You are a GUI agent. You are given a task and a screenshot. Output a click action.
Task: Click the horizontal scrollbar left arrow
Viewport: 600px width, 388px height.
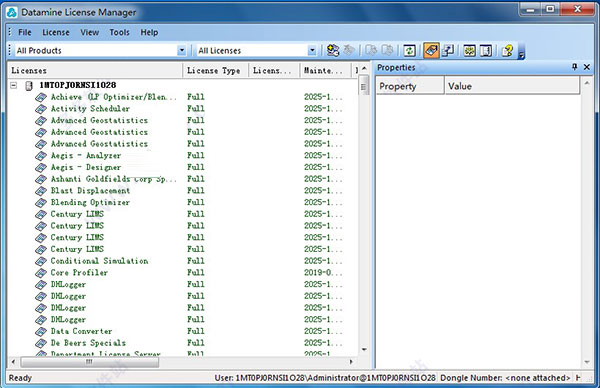tap(13, 362)
